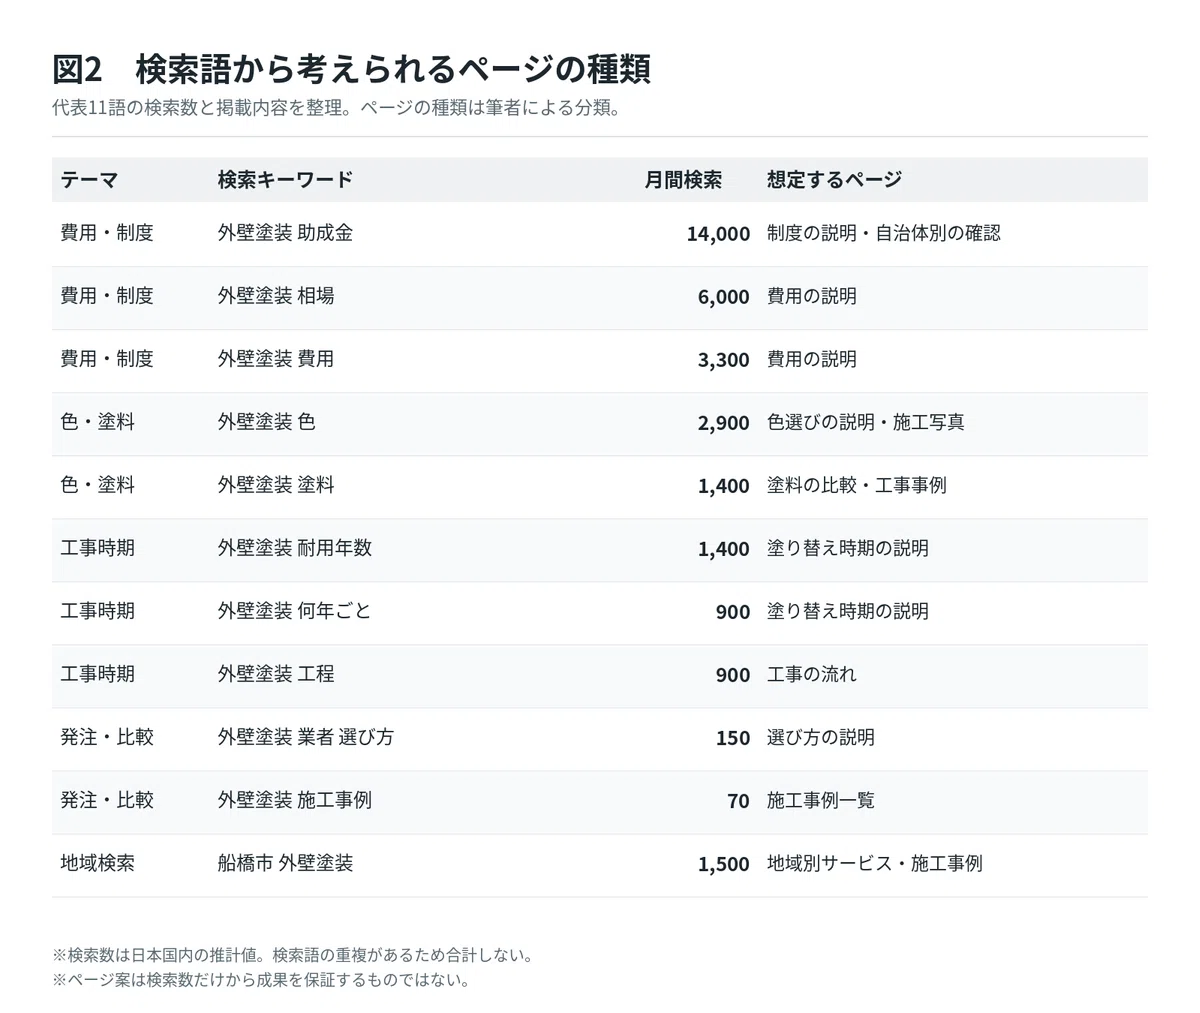
Task: Select the 船橋市 外壁塗装 keyword cell
Action: click(285, 863)
